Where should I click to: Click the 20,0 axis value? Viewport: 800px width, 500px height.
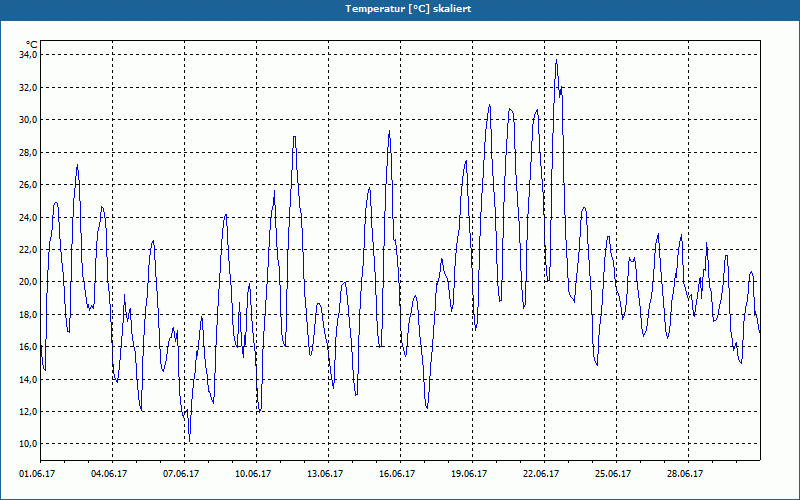pos(28,282)
